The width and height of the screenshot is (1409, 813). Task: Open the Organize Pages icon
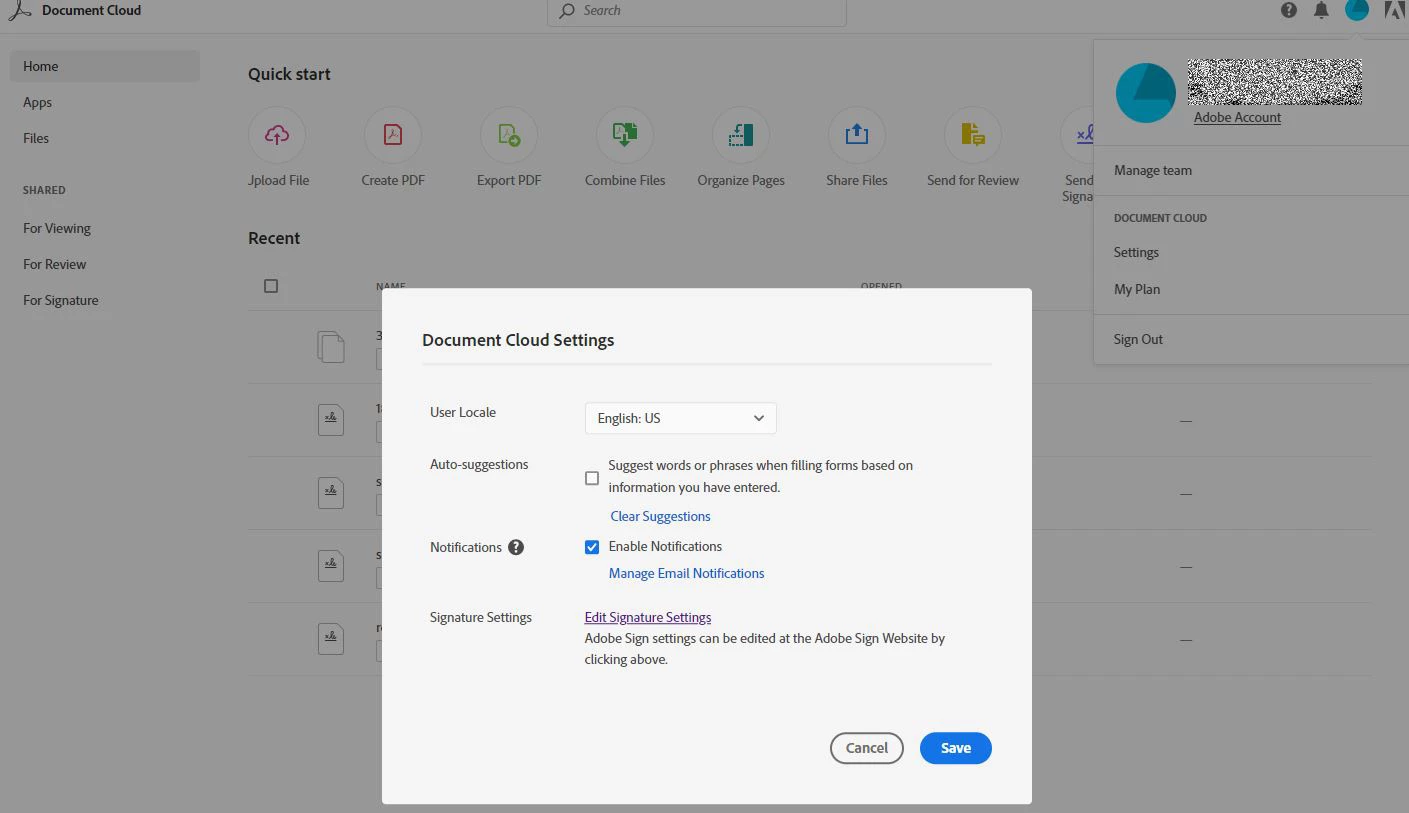(741, 135)
